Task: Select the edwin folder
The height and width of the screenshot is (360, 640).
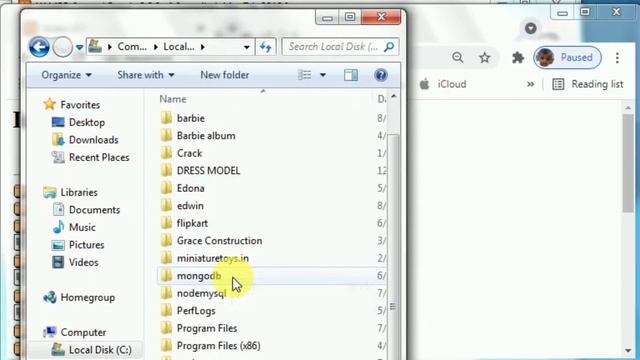Action: click(x=190, y=206)
